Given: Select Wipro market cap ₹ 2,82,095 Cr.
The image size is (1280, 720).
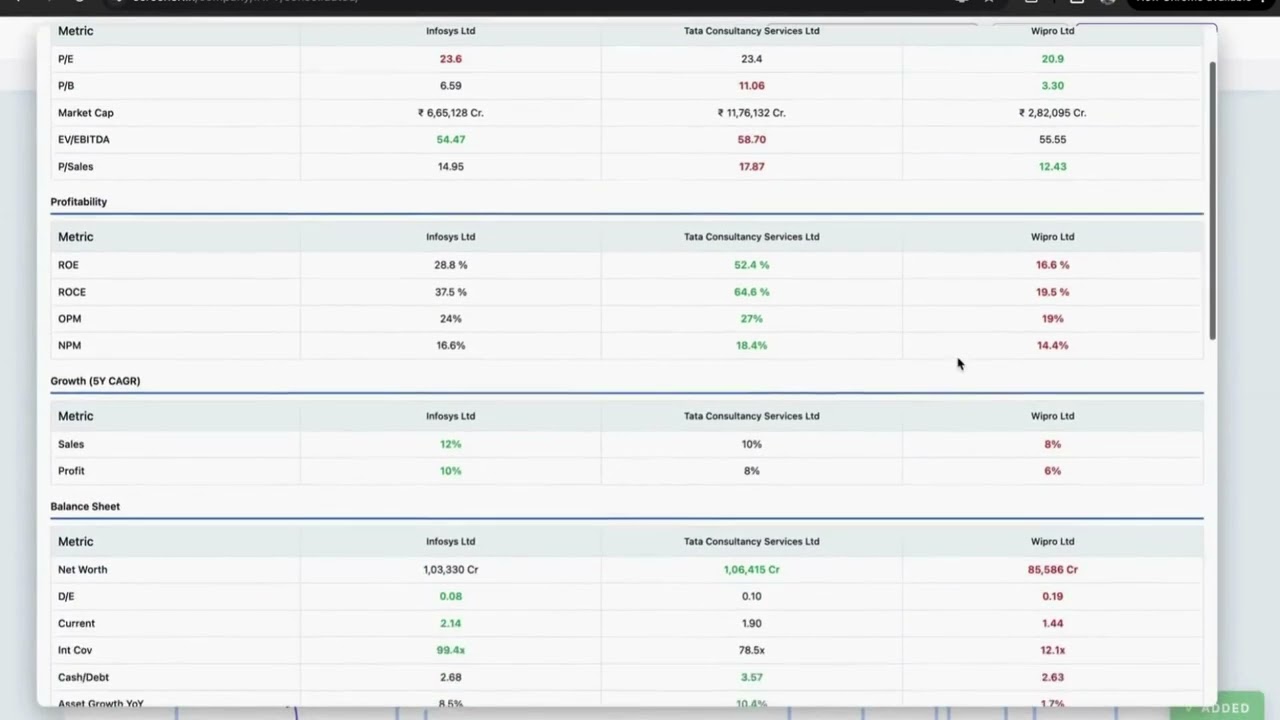Looking at the screenshot, I should pyautogui.click(x=1053, y=113).
